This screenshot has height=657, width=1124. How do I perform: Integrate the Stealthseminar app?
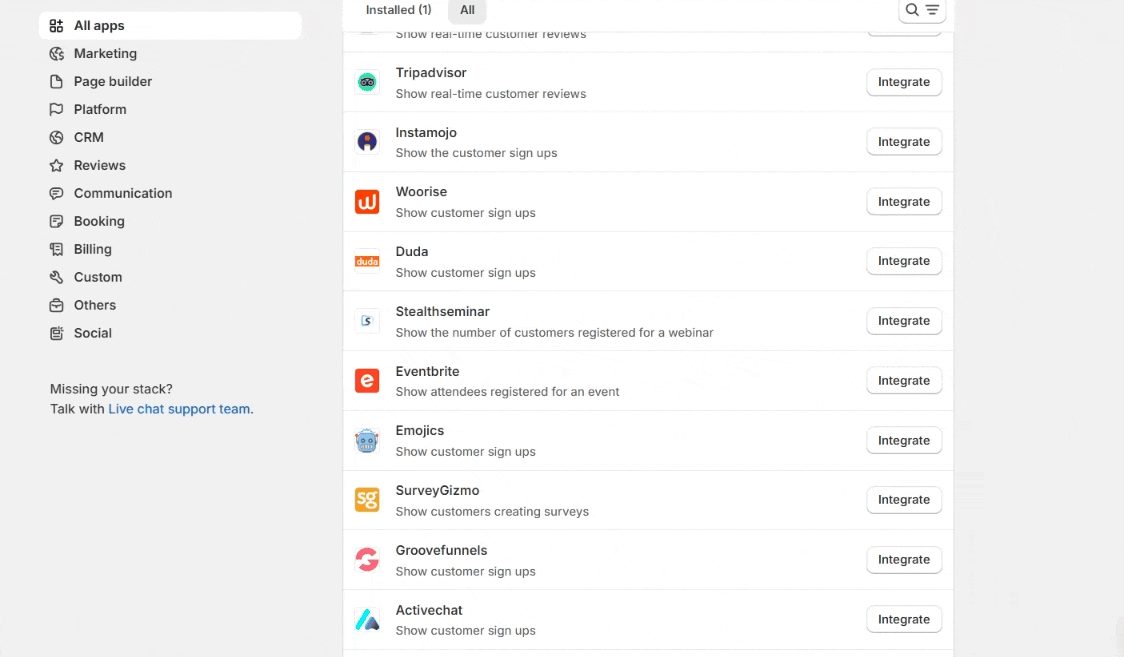(x=903, y=321)
